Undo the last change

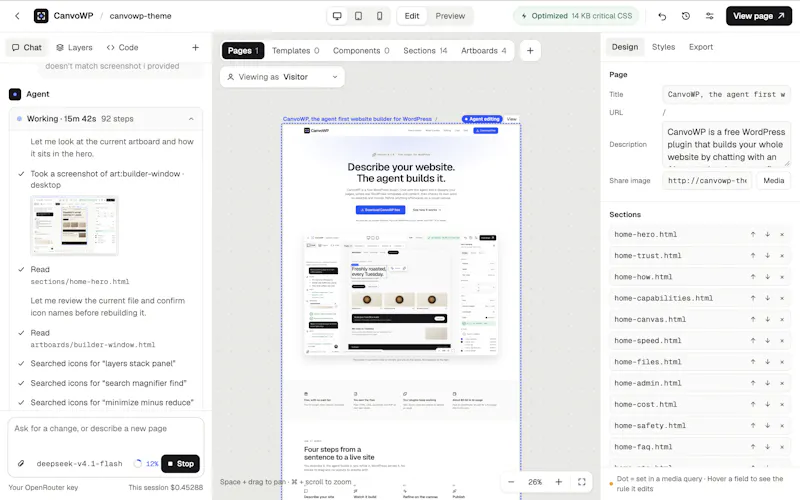(662, 16)
